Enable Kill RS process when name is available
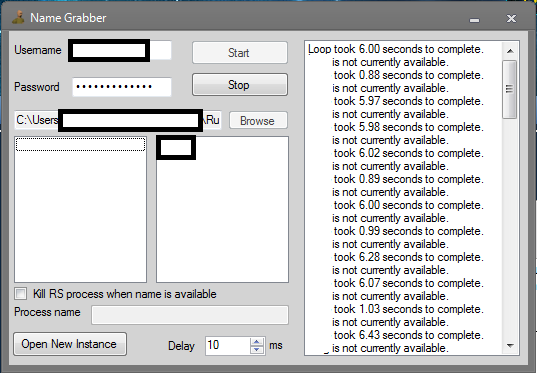 tap(21, 294)
